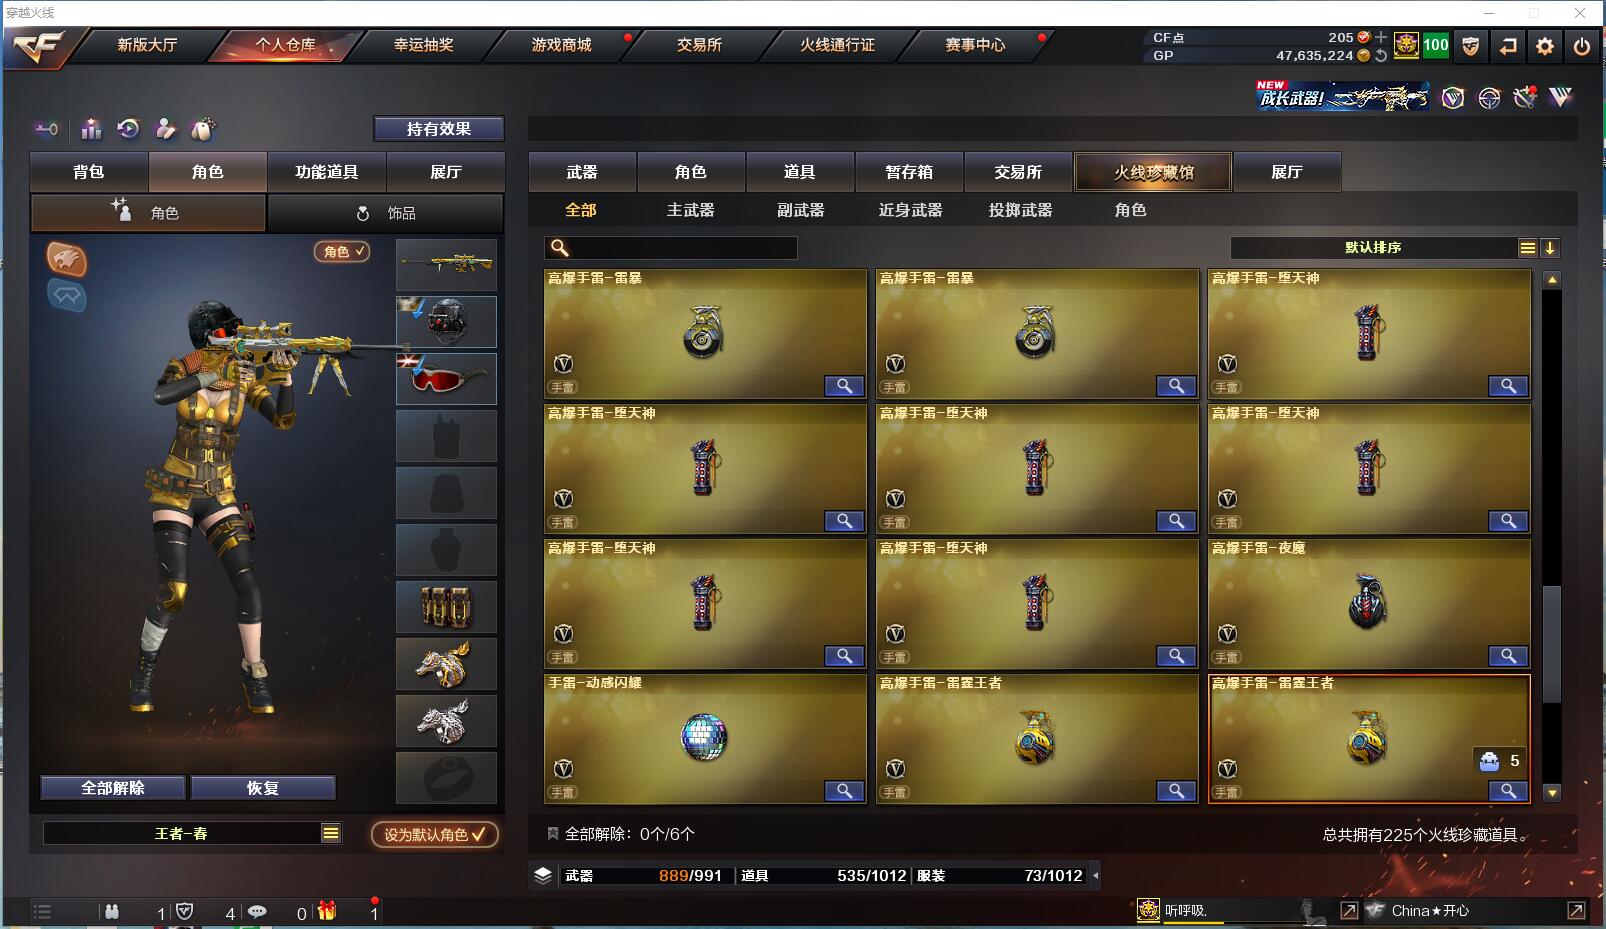Viewport: 1606px width, 929px height.
Task: Click the 全部解除 button under character
Action: 113,788
